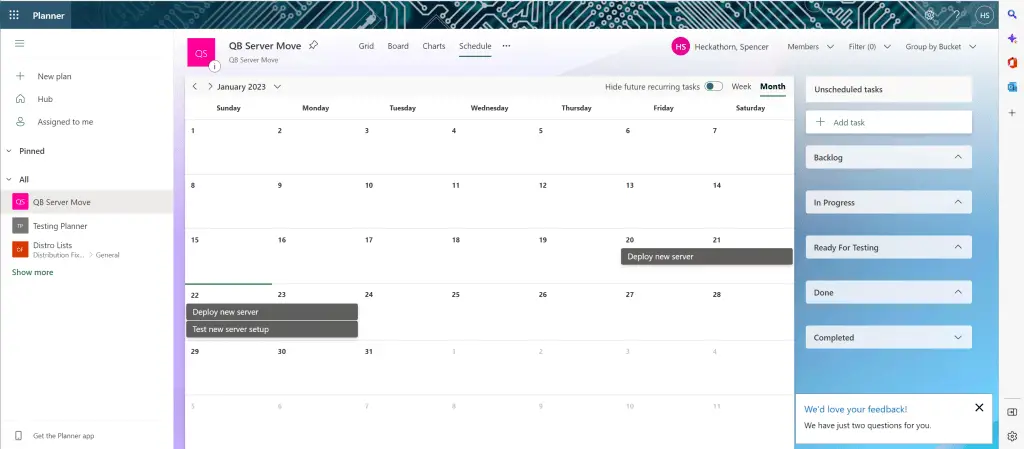Open HS account avatar in header
Image resolution: width=1024 pixels, height=449 pixels.
coord(984,14)
